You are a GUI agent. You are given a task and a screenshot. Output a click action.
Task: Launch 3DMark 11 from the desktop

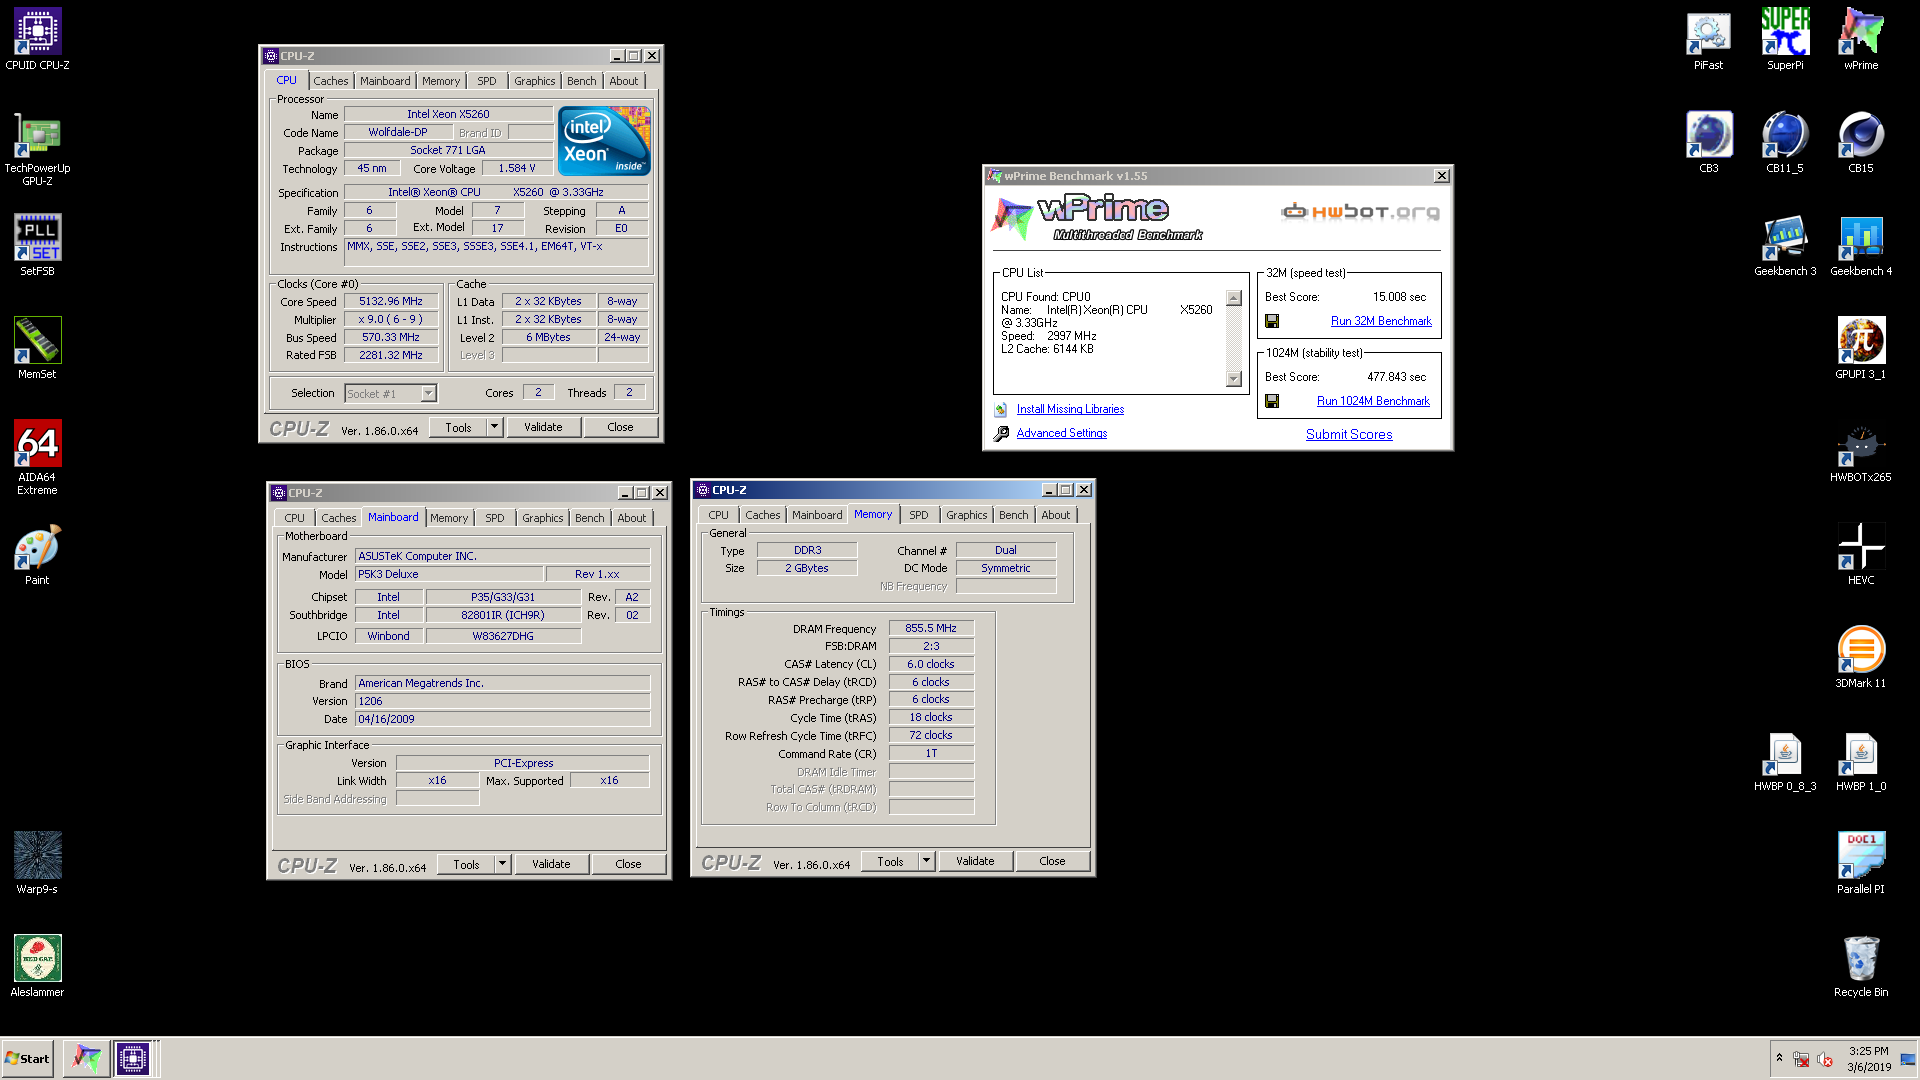tap(1861, 657)
